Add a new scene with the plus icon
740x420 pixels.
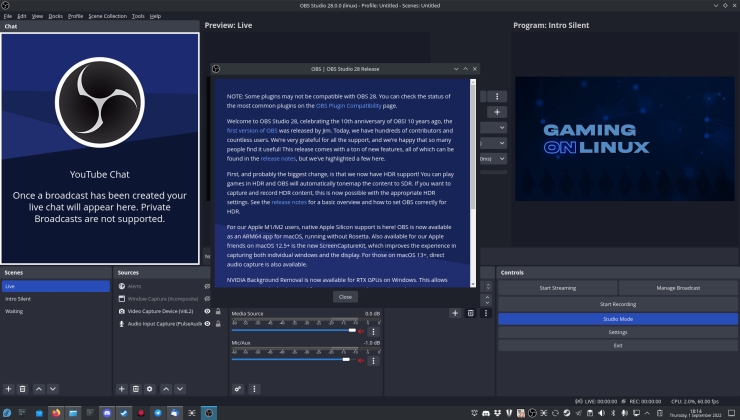point(8,389)
